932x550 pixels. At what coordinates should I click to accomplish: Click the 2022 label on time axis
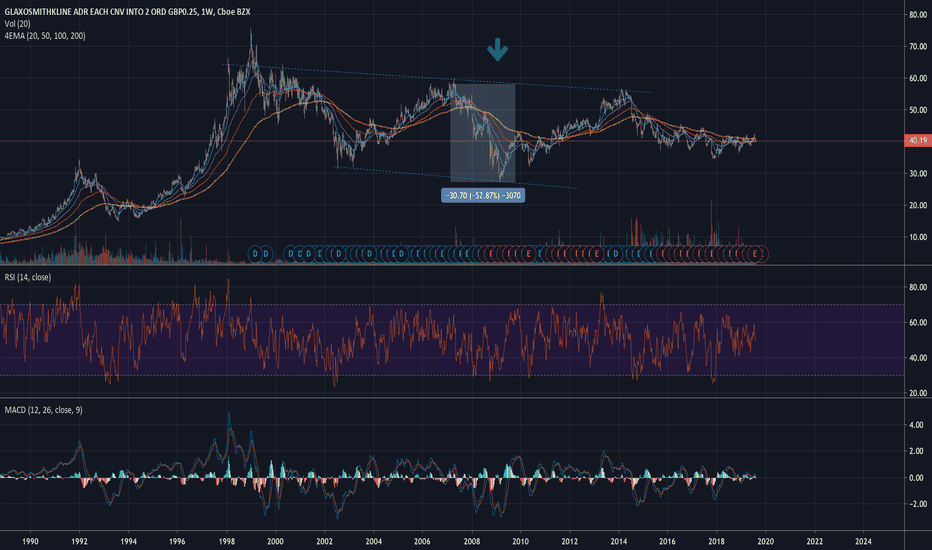(814, 541)
